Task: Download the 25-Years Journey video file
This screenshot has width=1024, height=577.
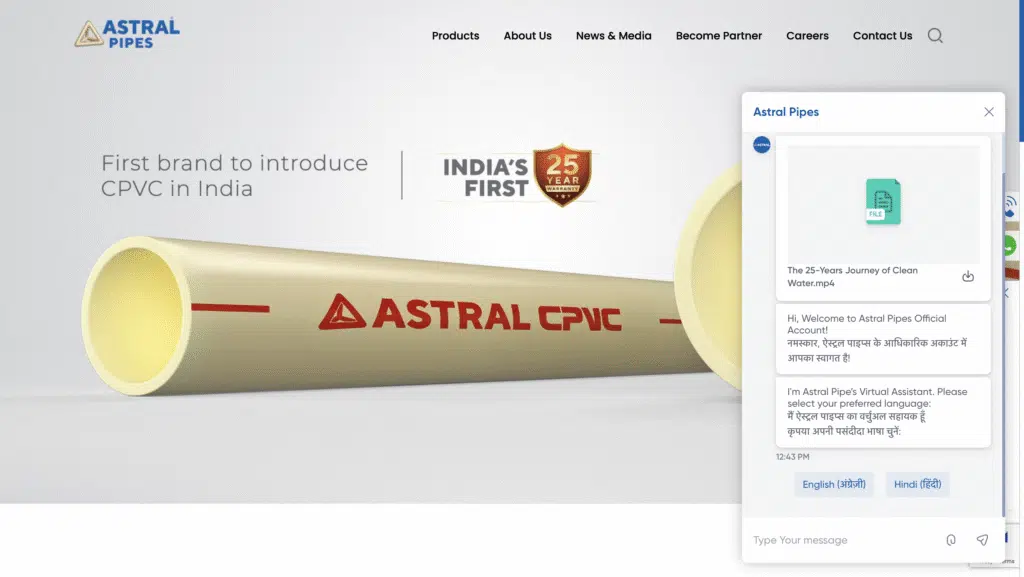Action: click(968, 277)
